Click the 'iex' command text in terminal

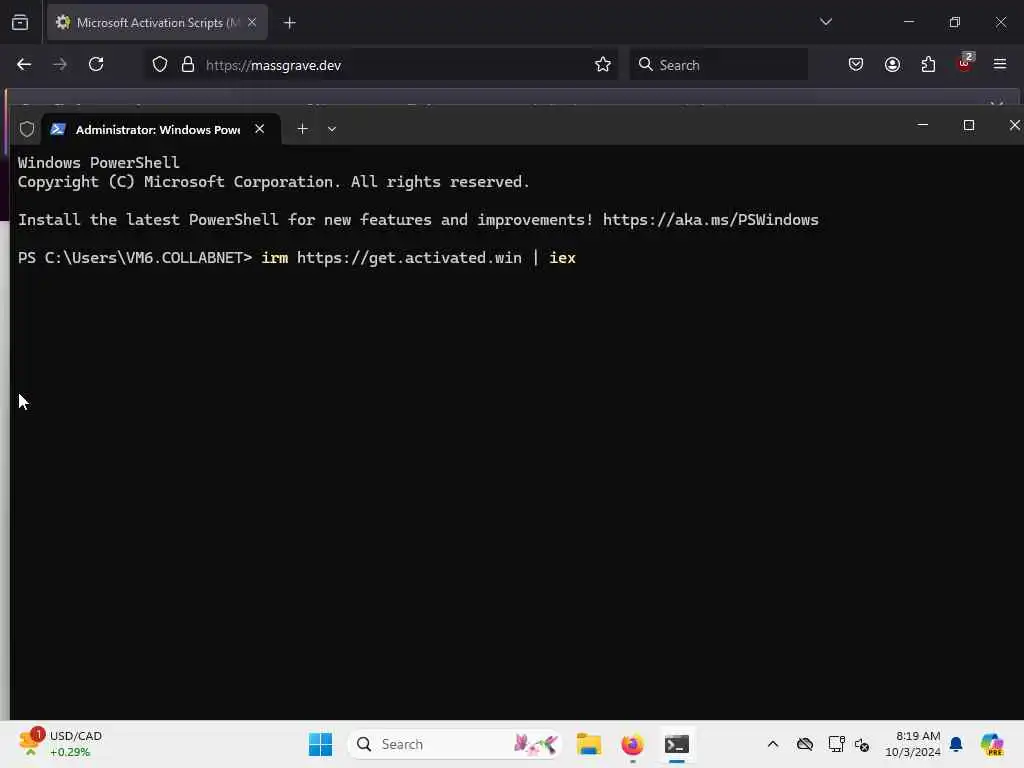coord(562,258)
